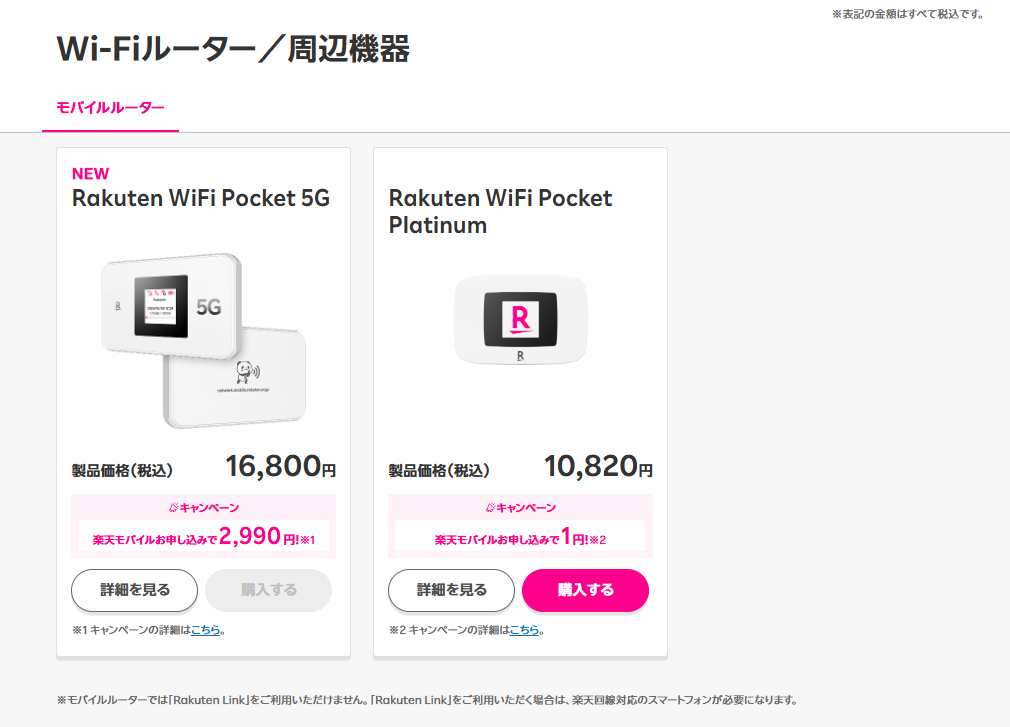Click the pink Rakuten R logo on Platinum screen
The image size is (1010, 727).
coord(520,316)
